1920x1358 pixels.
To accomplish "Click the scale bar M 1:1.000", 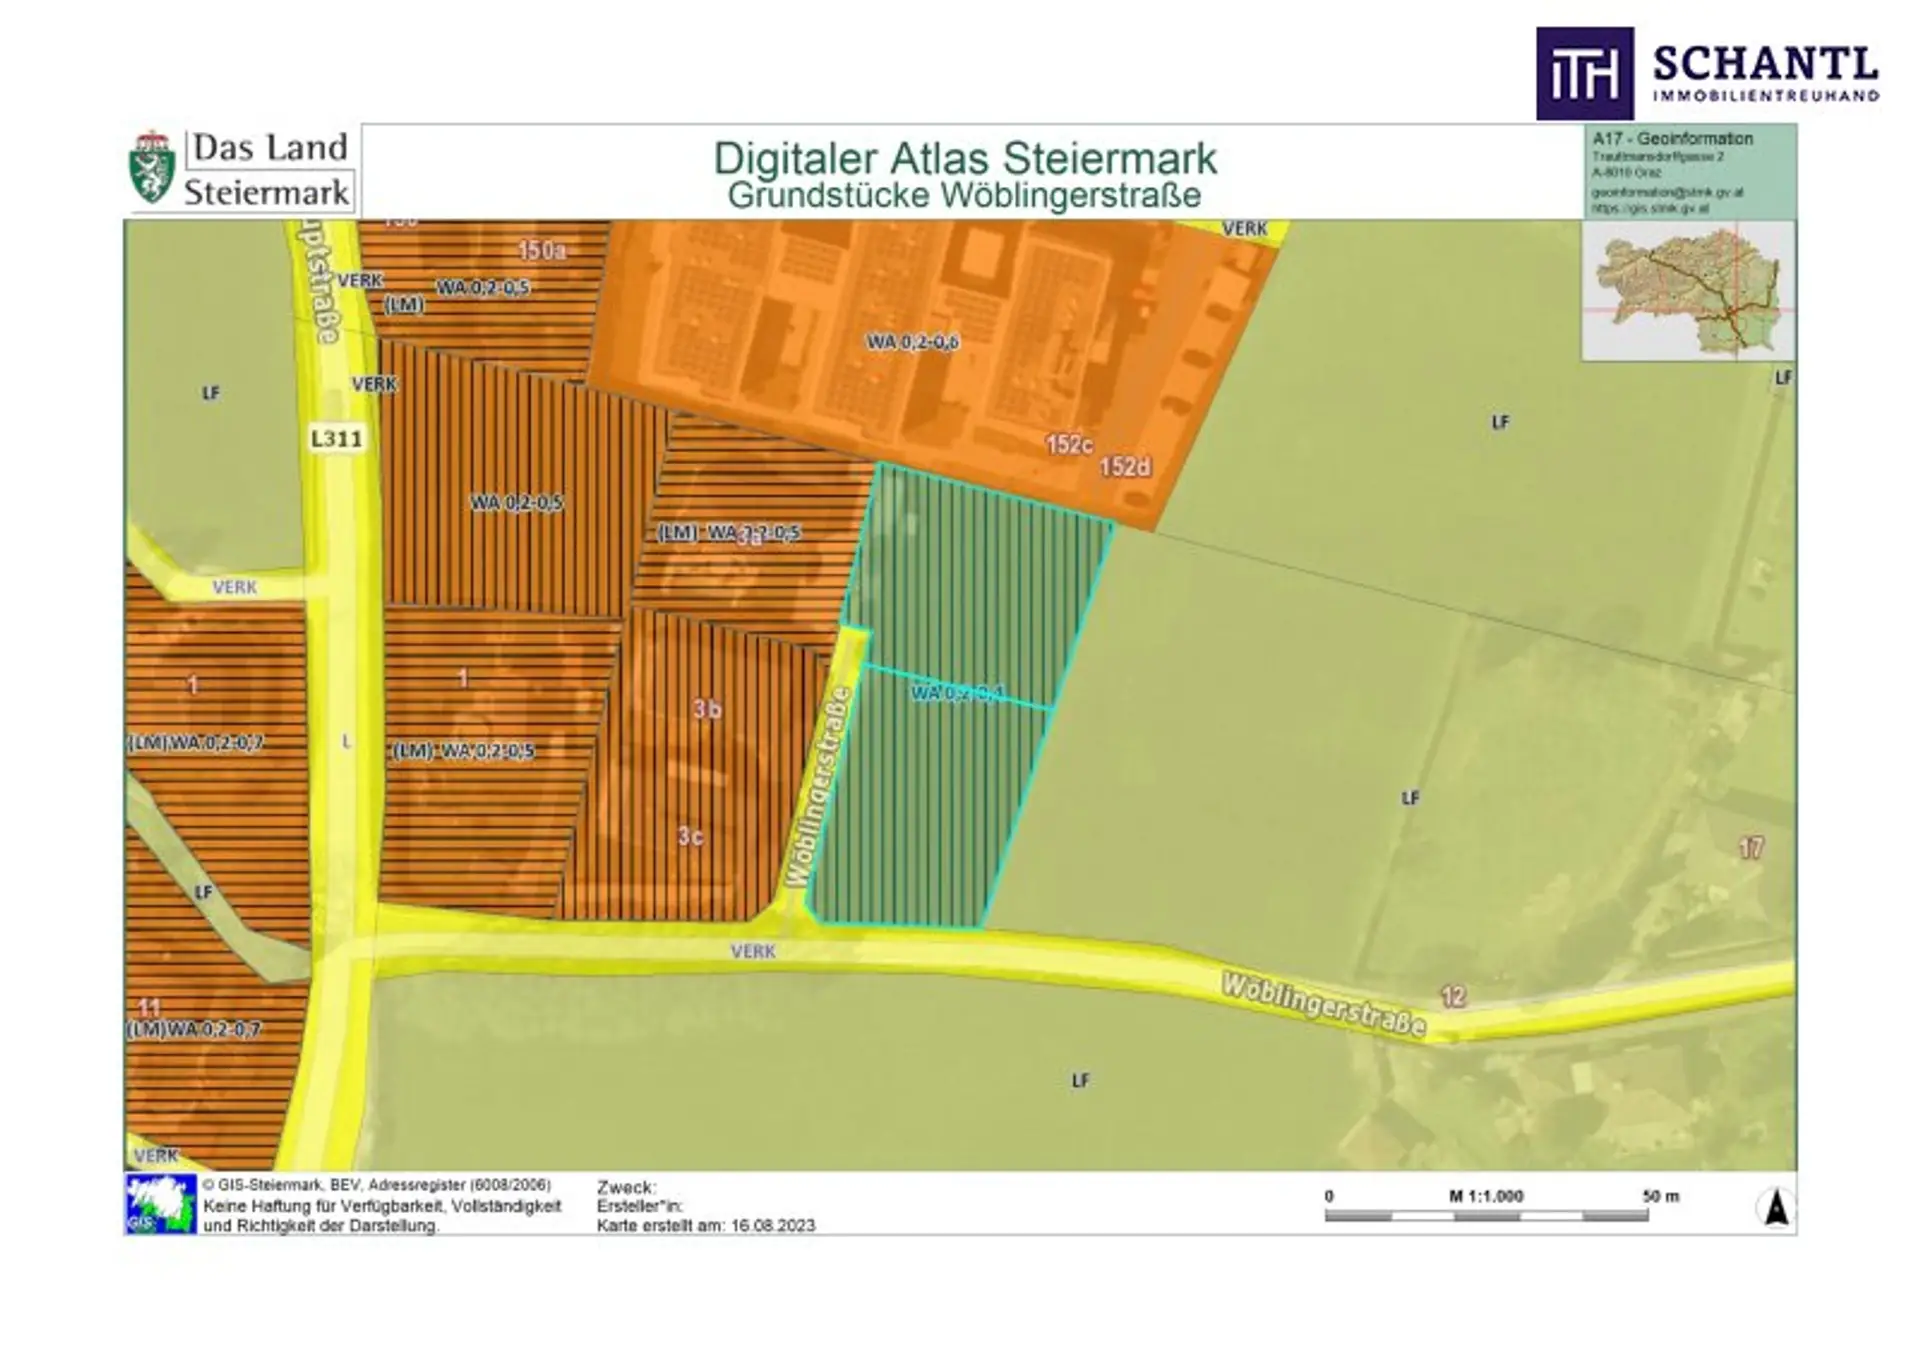I will 1486,1214.
